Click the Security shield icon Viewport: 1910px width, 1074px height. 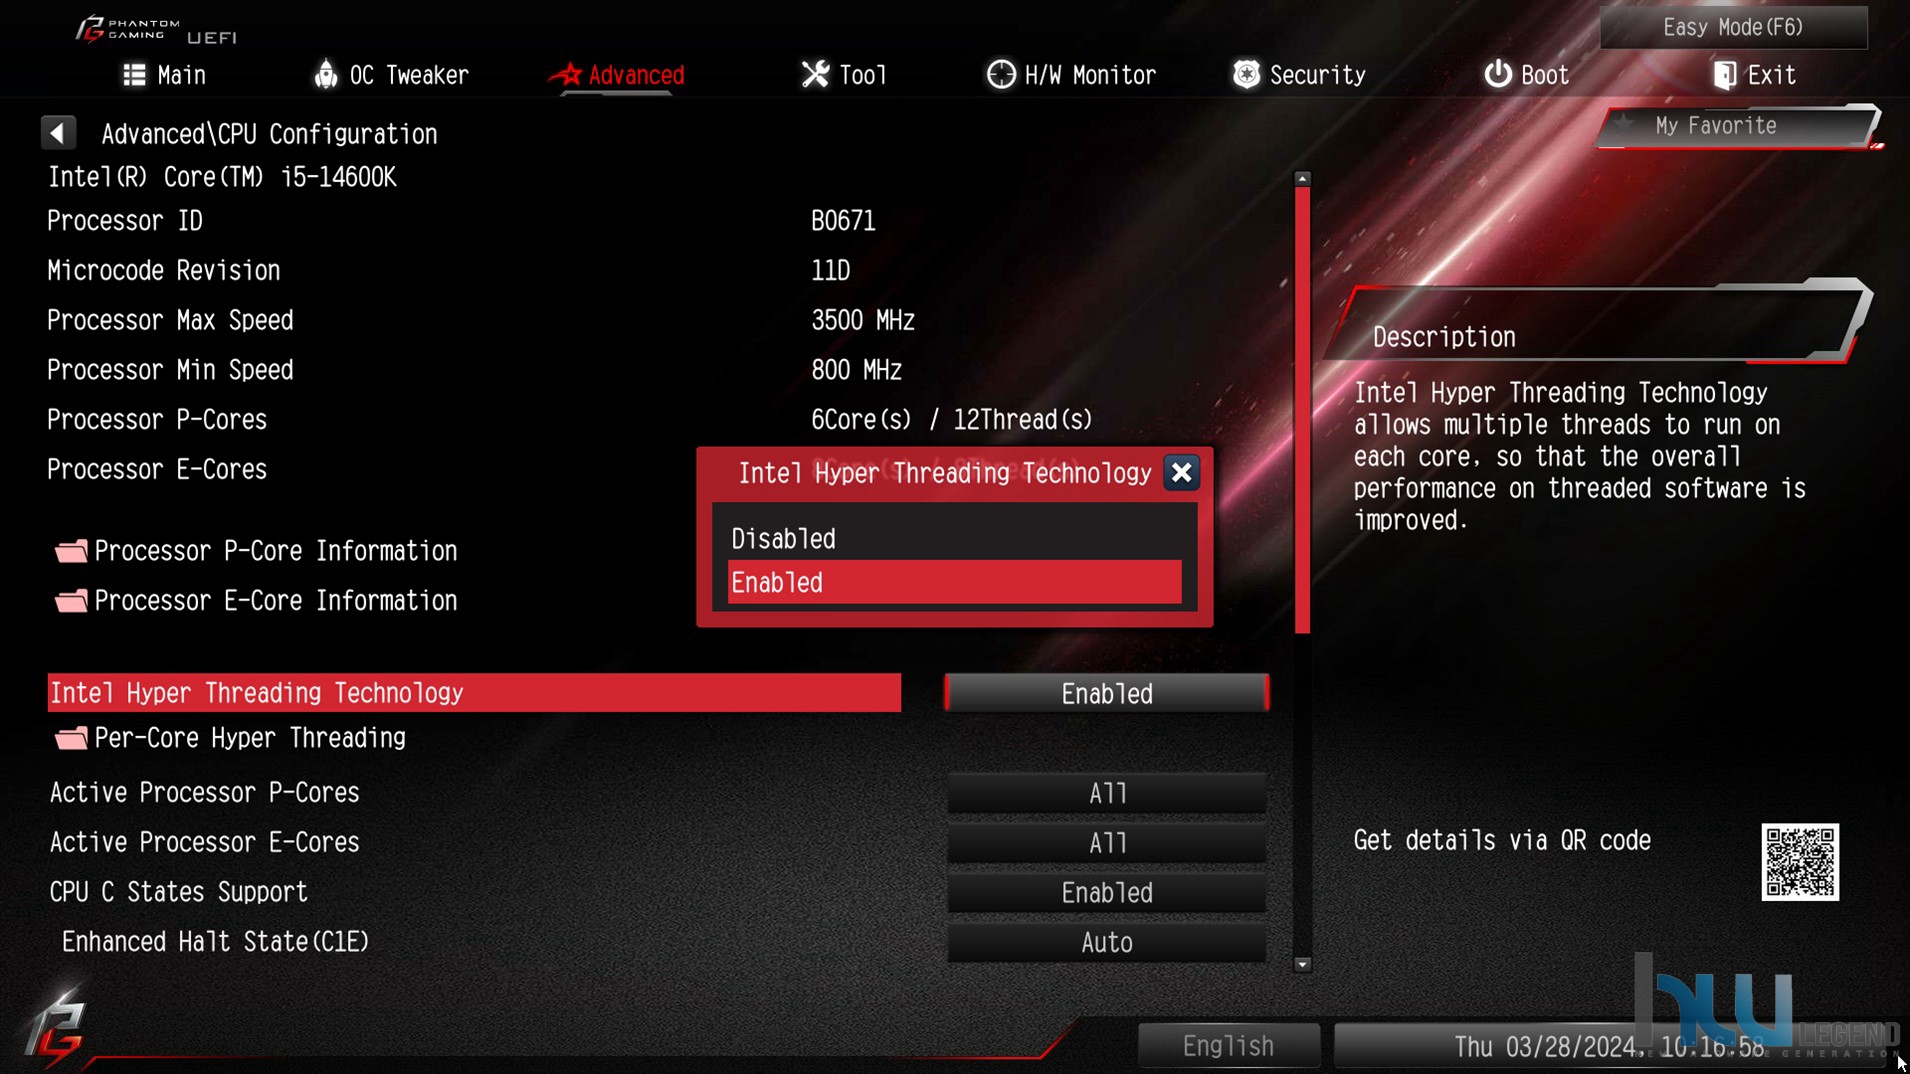(x=1246, y=74)
